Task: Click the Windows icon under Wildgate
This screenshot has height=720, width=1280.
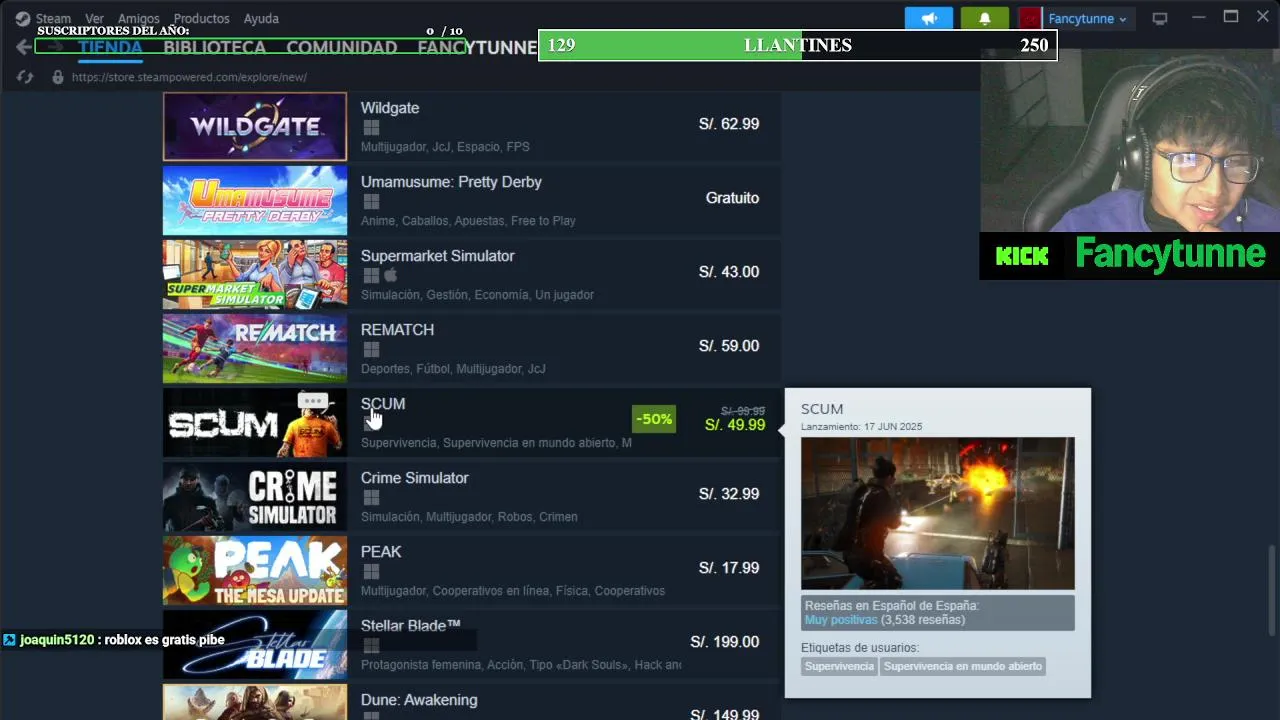Action: click(x=371, y=128)
